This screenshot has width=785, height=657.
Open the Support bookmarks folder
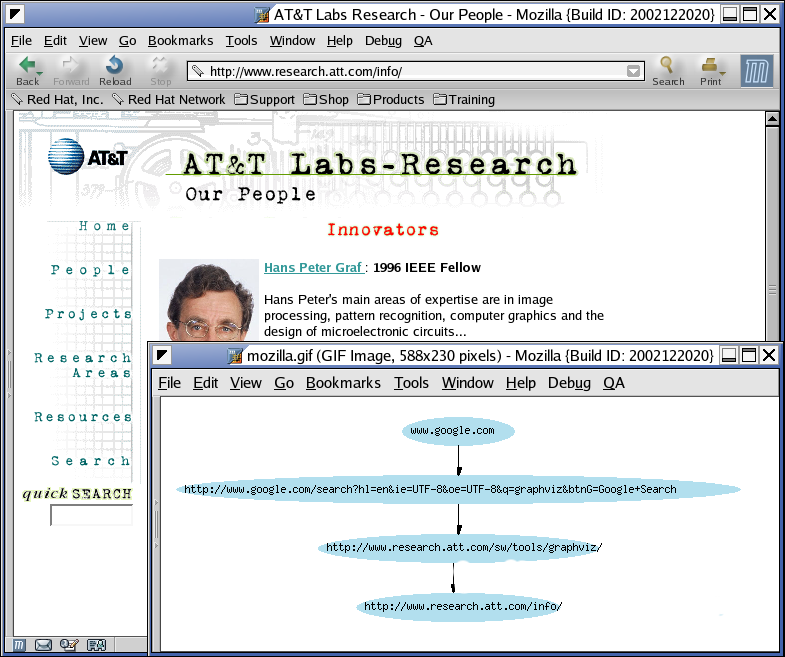tap(264, 99)
